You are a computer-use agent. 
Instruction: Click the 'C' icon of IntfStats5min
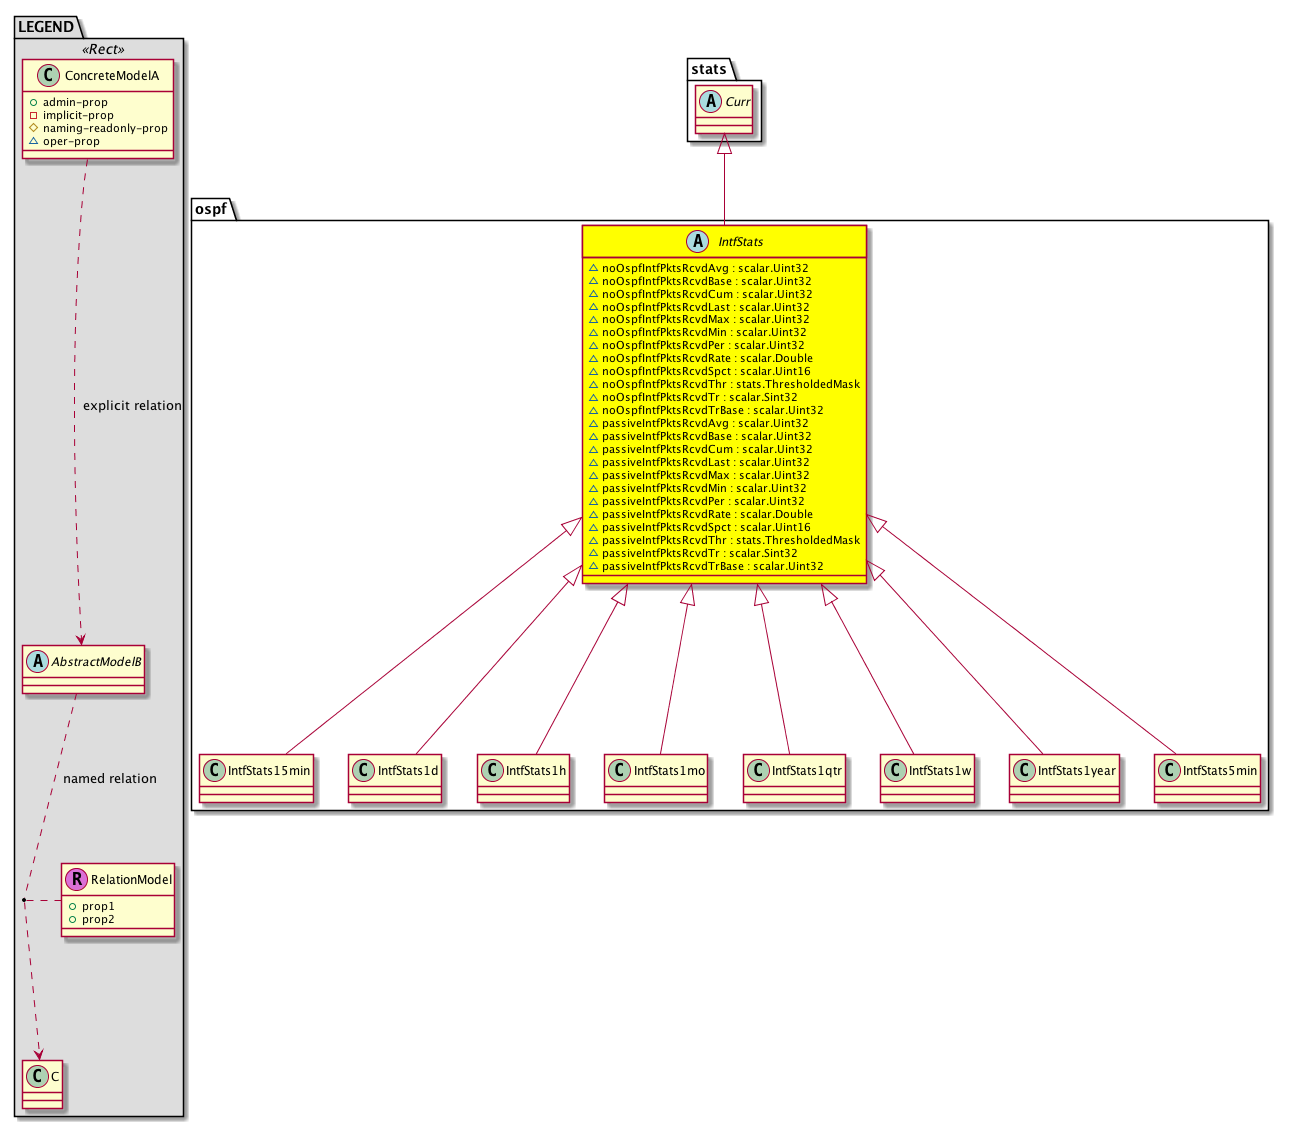tap(1169, 770)
